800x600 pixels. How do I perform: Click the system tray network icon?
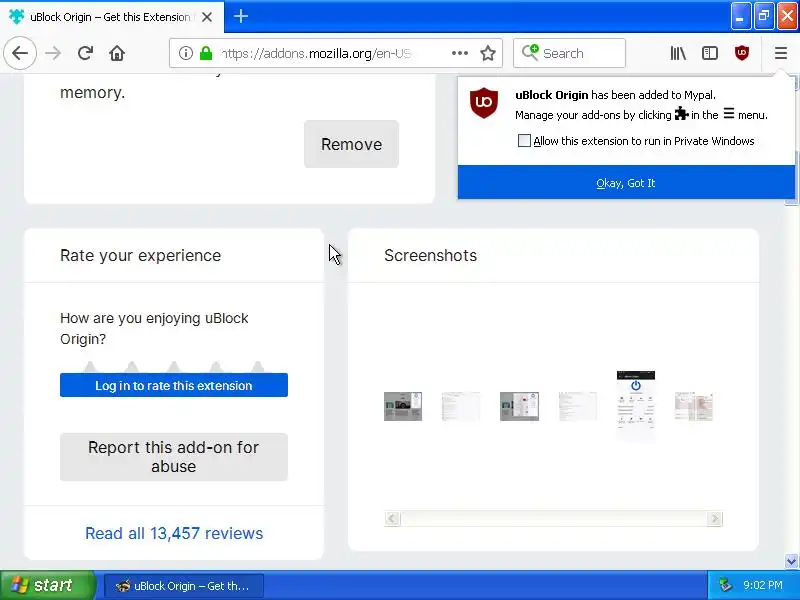pyautogui.click(x=725, y=585)
